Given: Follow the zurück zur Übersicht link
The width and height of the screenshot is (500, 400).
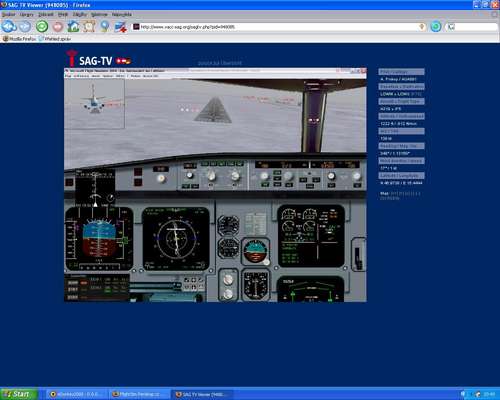Looking at the screenshot, I should click(220, 63).
